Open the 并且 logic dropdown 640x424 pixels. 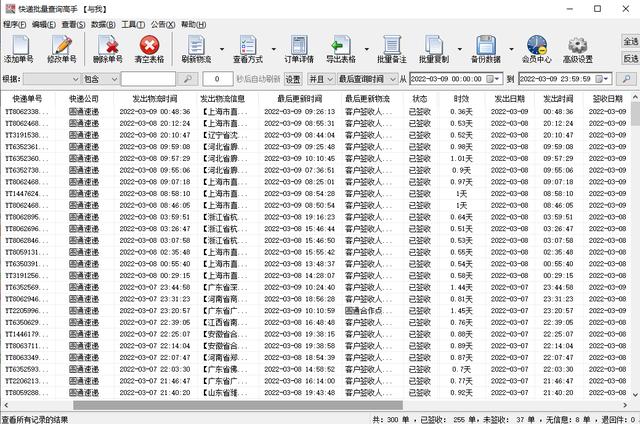click(x=329, y=78)
